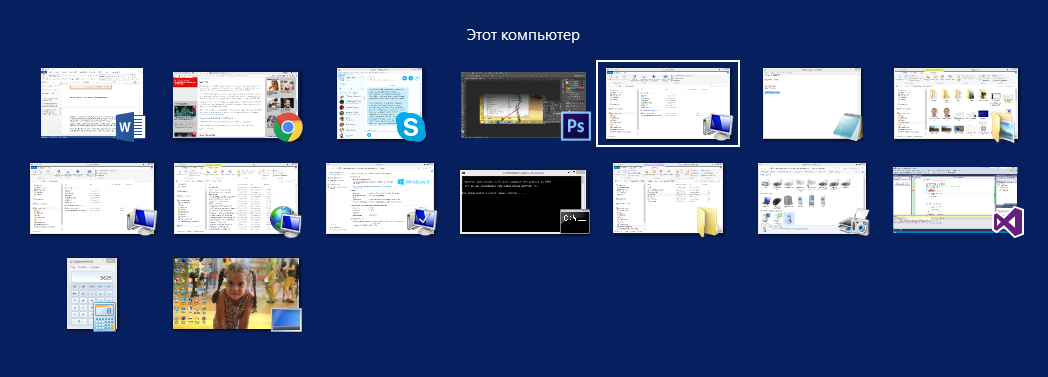Open the System window with Windows logo

coord(381,198)
